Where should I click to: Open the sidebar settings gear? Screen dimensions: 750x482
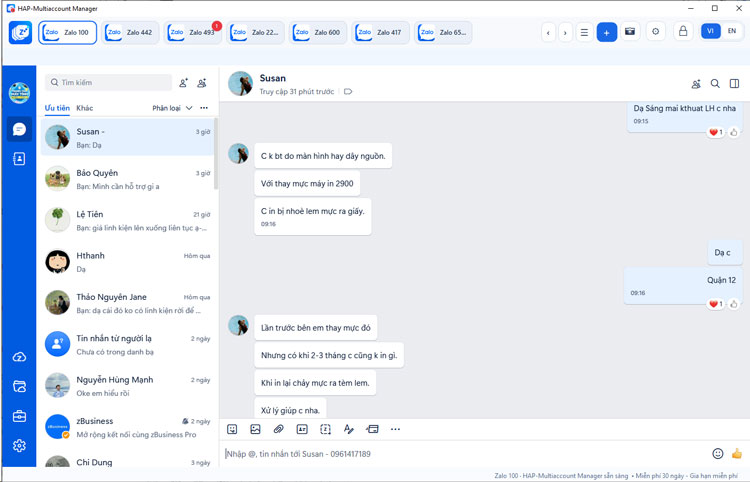(x=19, y=446)
